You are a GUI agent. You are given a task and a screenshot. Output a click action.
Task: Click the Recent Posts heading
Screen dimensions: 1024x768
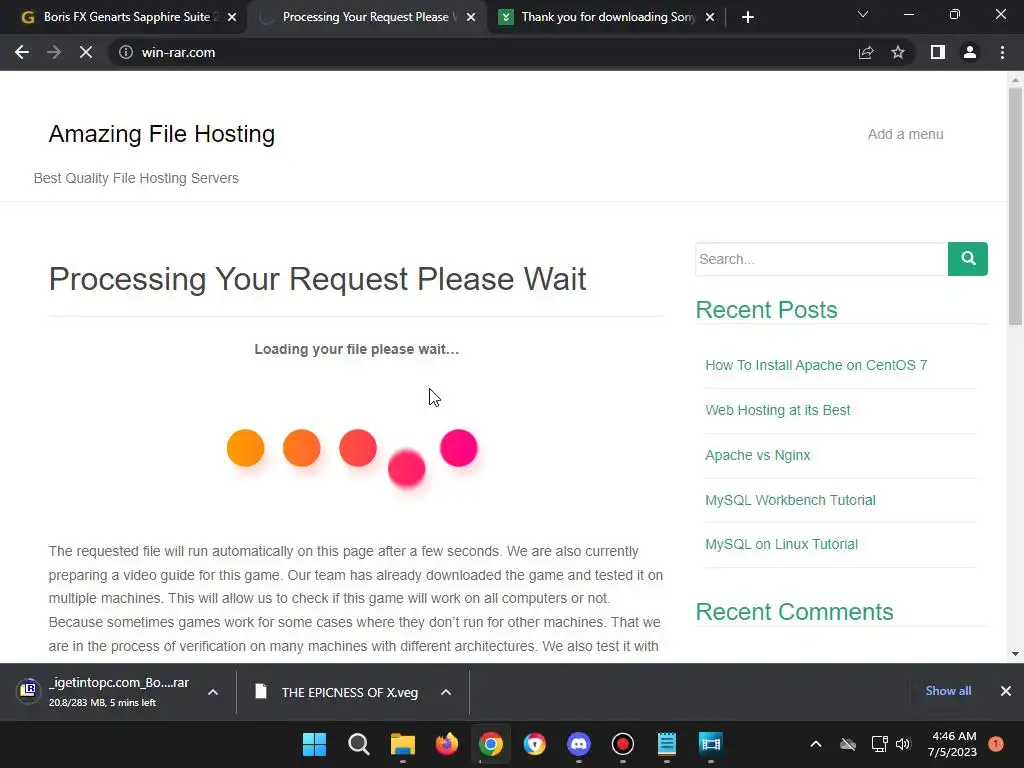pyautogui.click(x=767, y=310)
